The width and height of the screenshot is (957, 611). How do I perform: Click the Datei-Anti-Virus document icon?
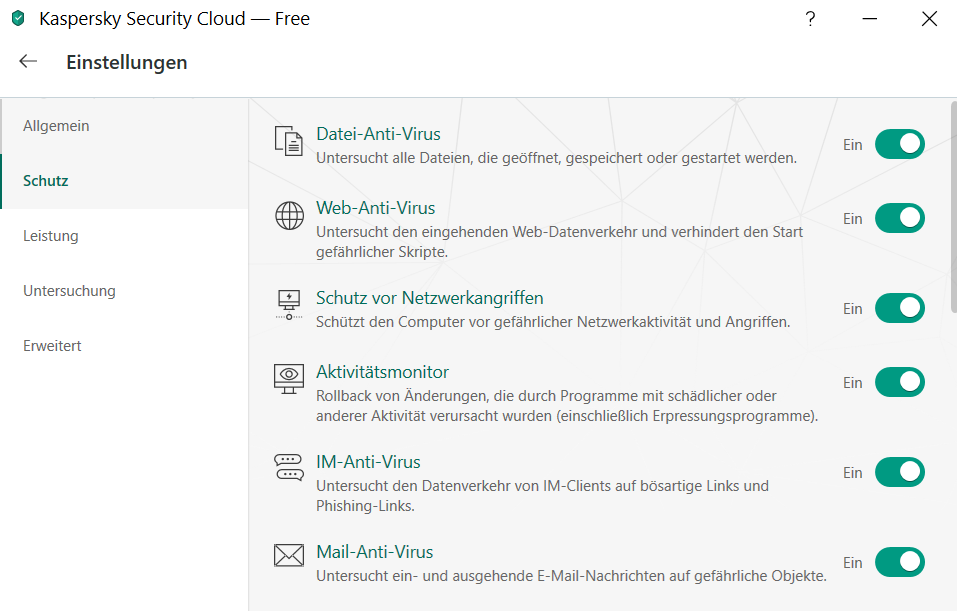(288, 141)
